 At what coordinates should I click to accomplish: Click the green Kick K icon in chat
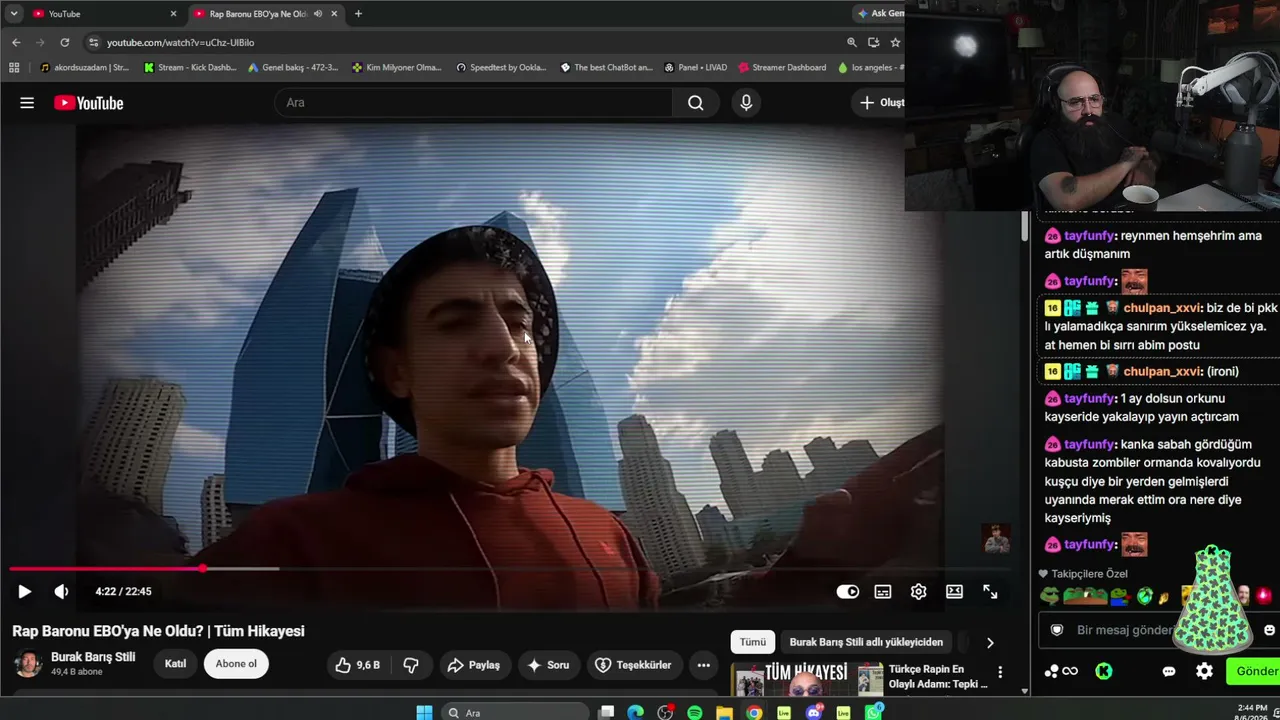point(1104,671)
